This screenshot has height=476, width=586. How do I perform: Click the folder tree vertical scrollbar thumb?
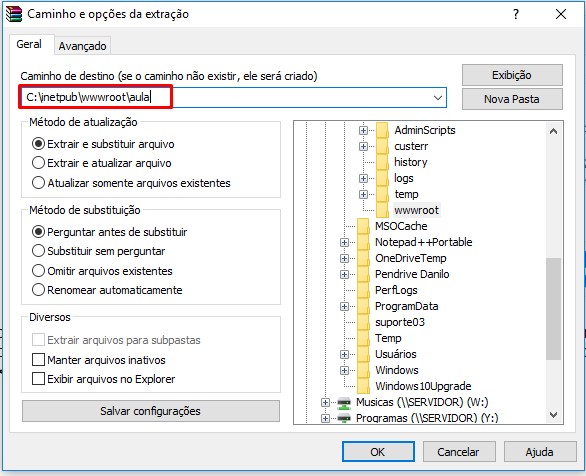553,309
